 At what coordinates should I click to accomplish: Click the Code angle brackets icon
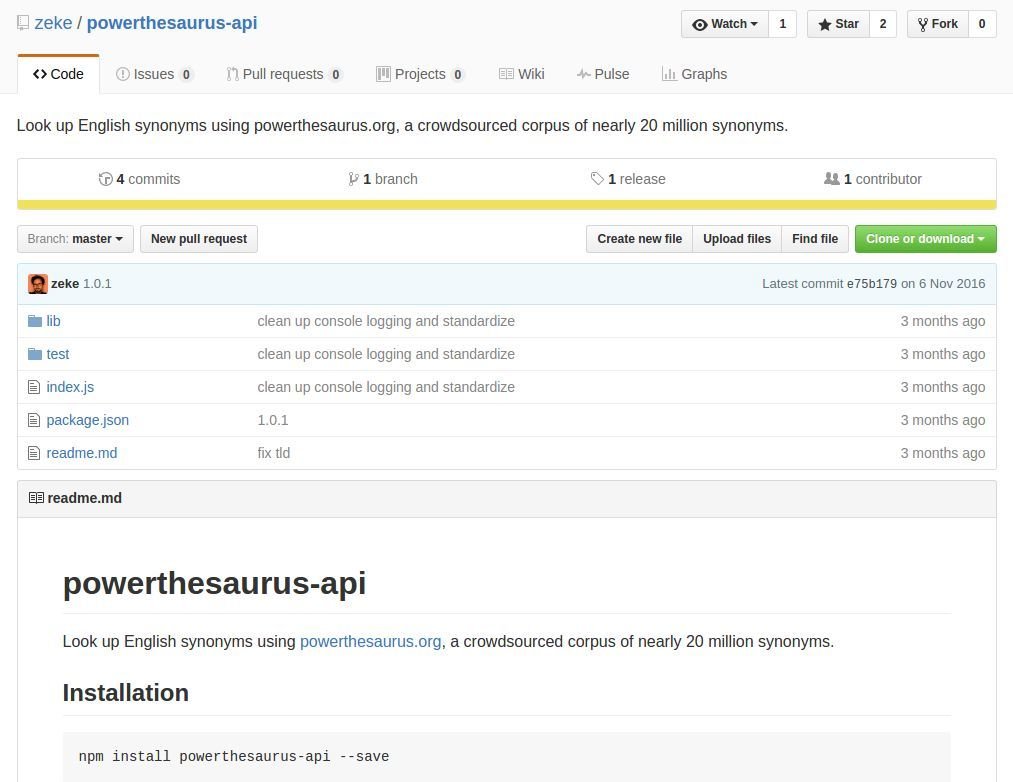[x=40, y=74]
